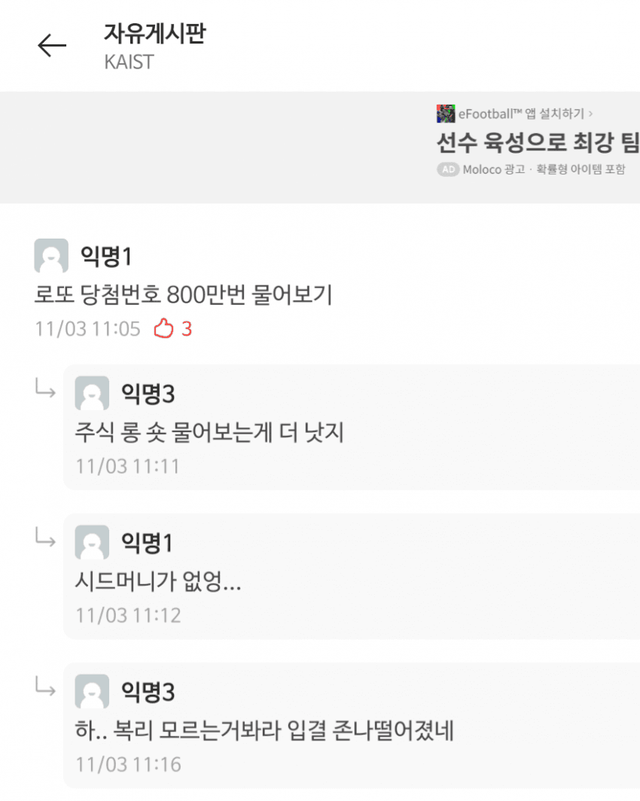640x801 pixels.
Task: Tap the reply arrow beside the 11:12 comment
Action: pyautogui.click(x=45, y=539)
